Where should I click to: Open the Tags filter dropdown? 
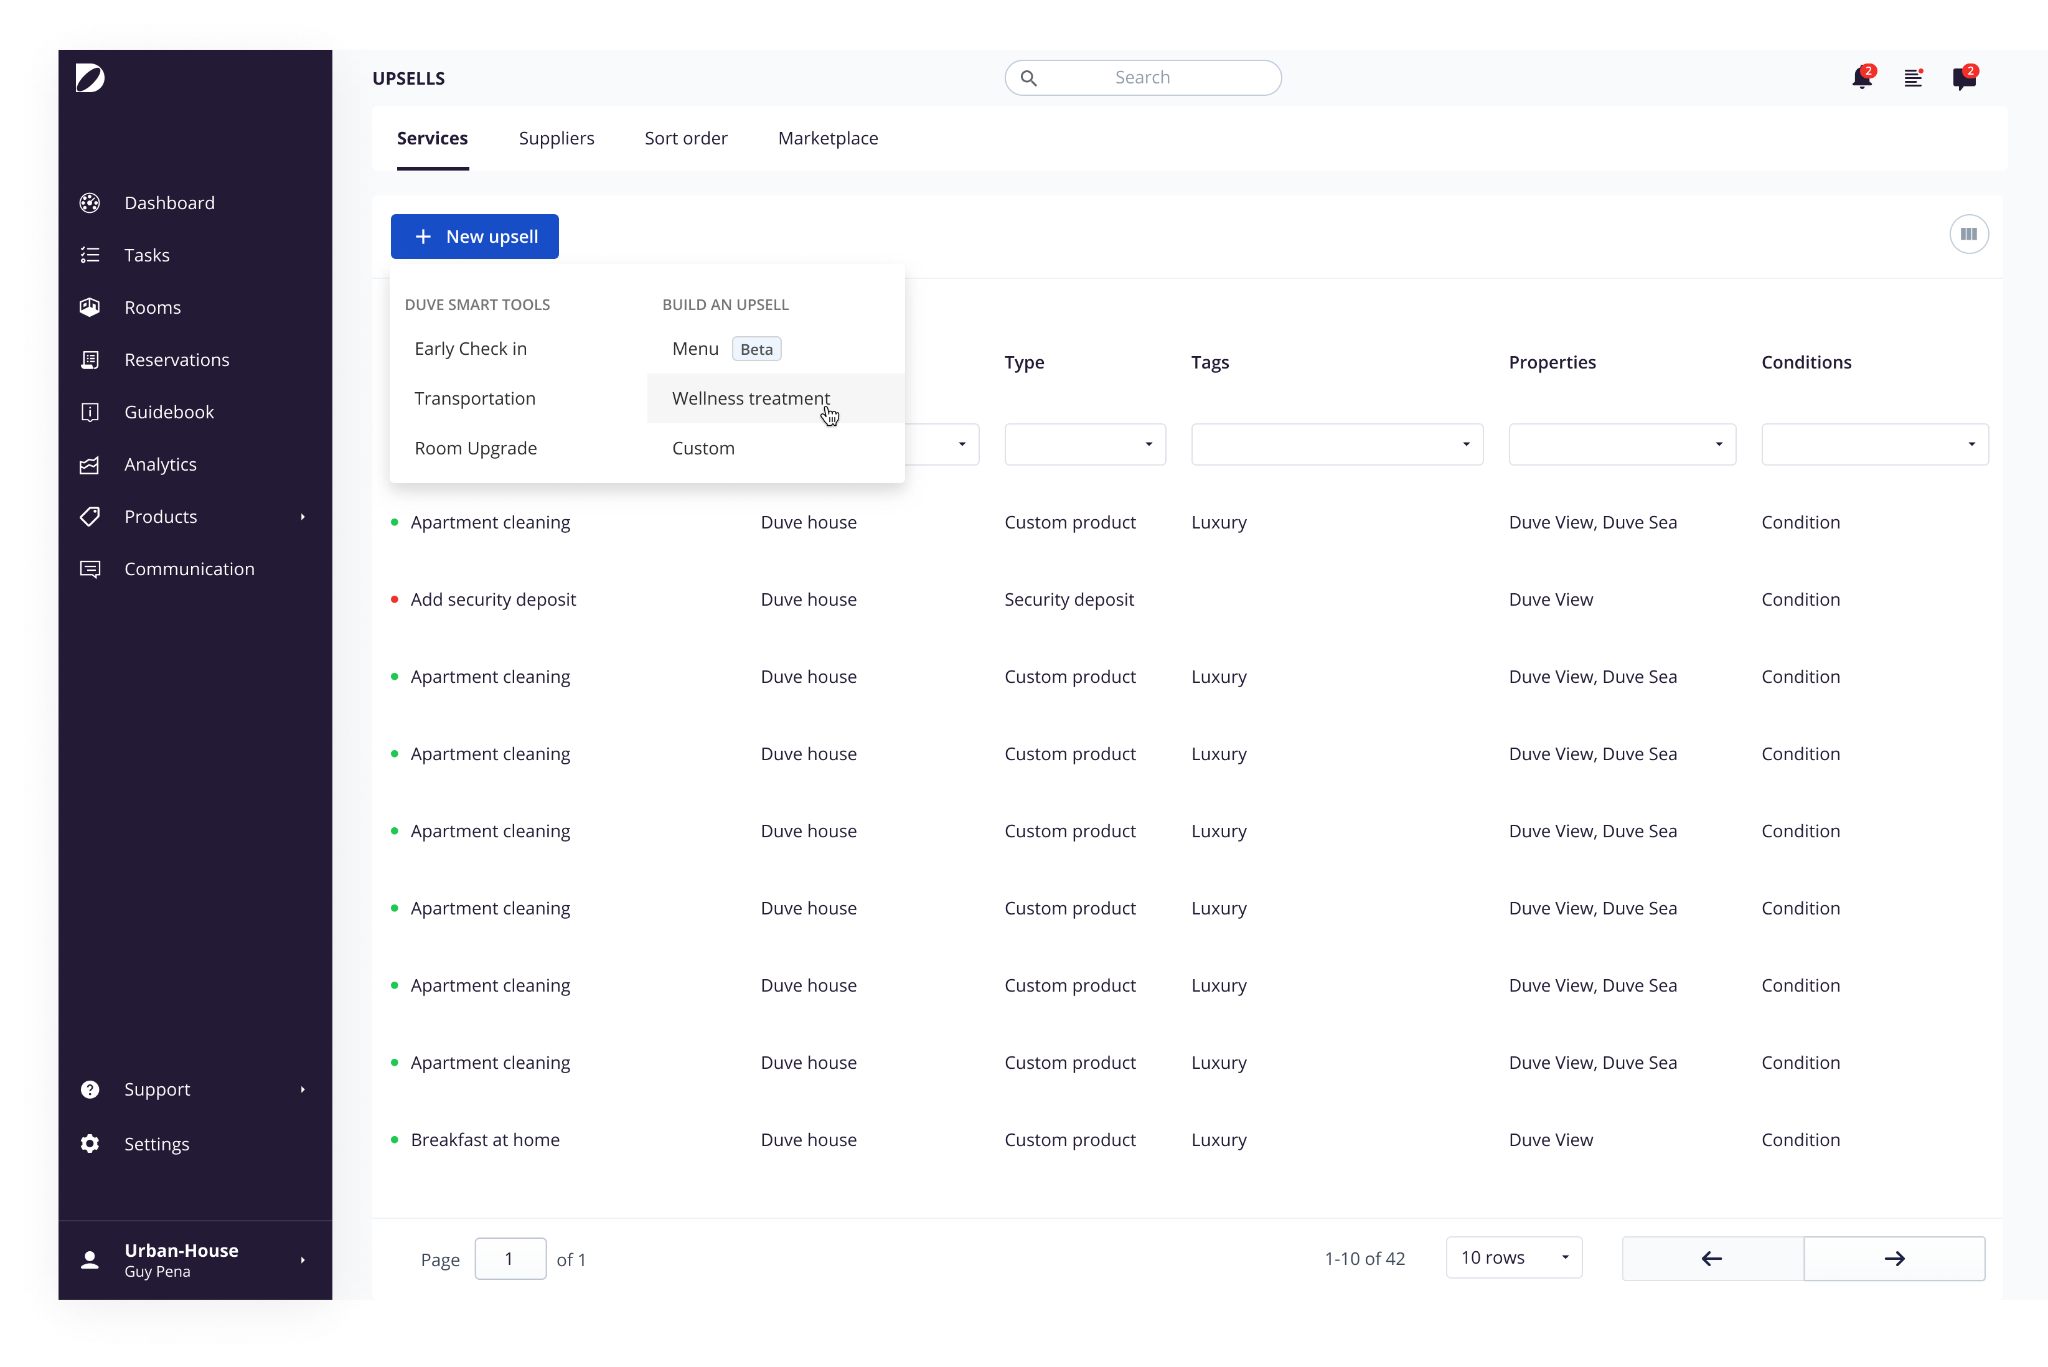coord(1337,444)
